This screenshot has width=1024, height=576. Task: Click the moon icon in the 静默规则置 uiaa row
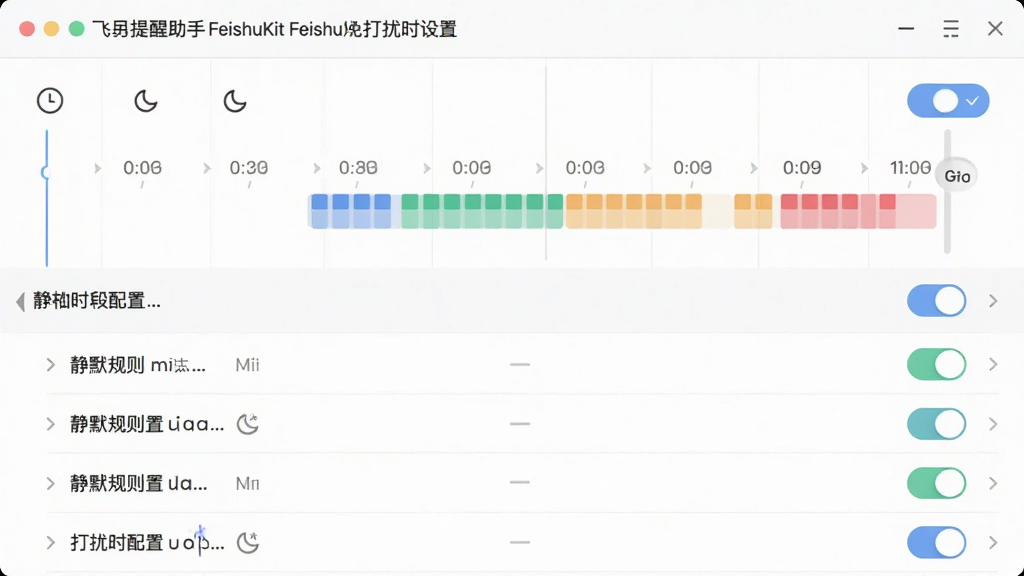coord(248,424)
